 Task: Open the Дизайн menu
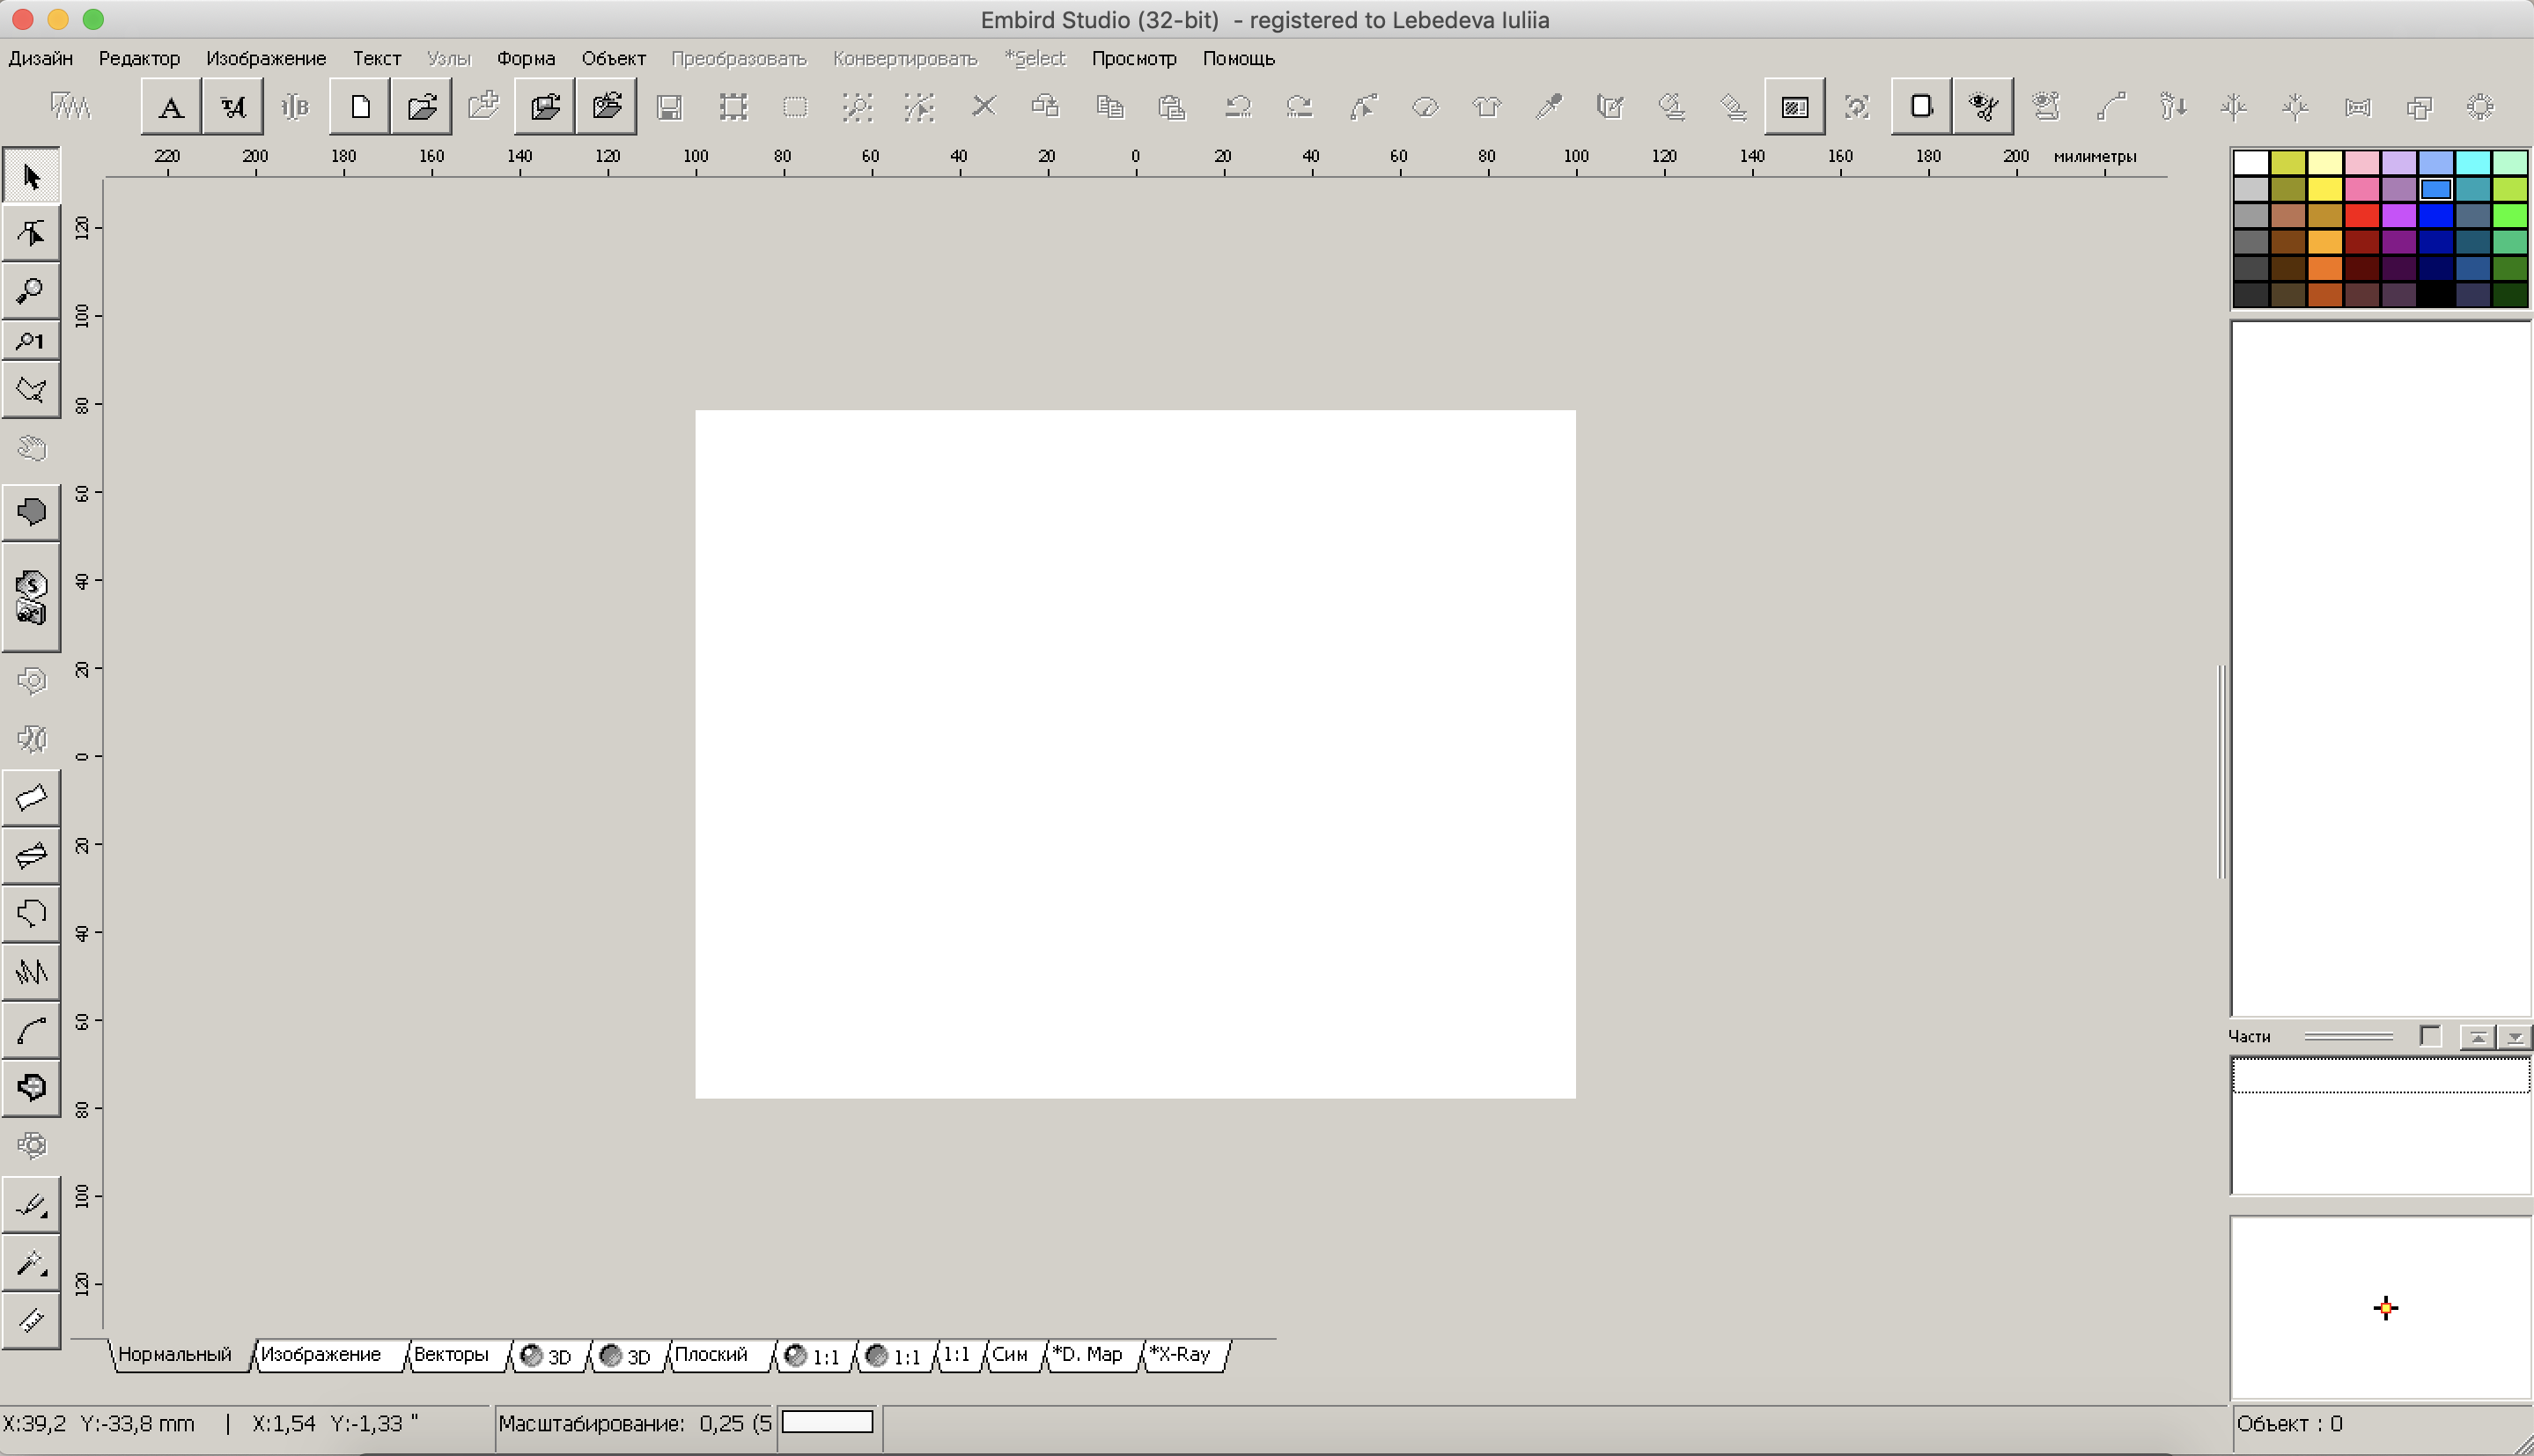coord(40,58)
